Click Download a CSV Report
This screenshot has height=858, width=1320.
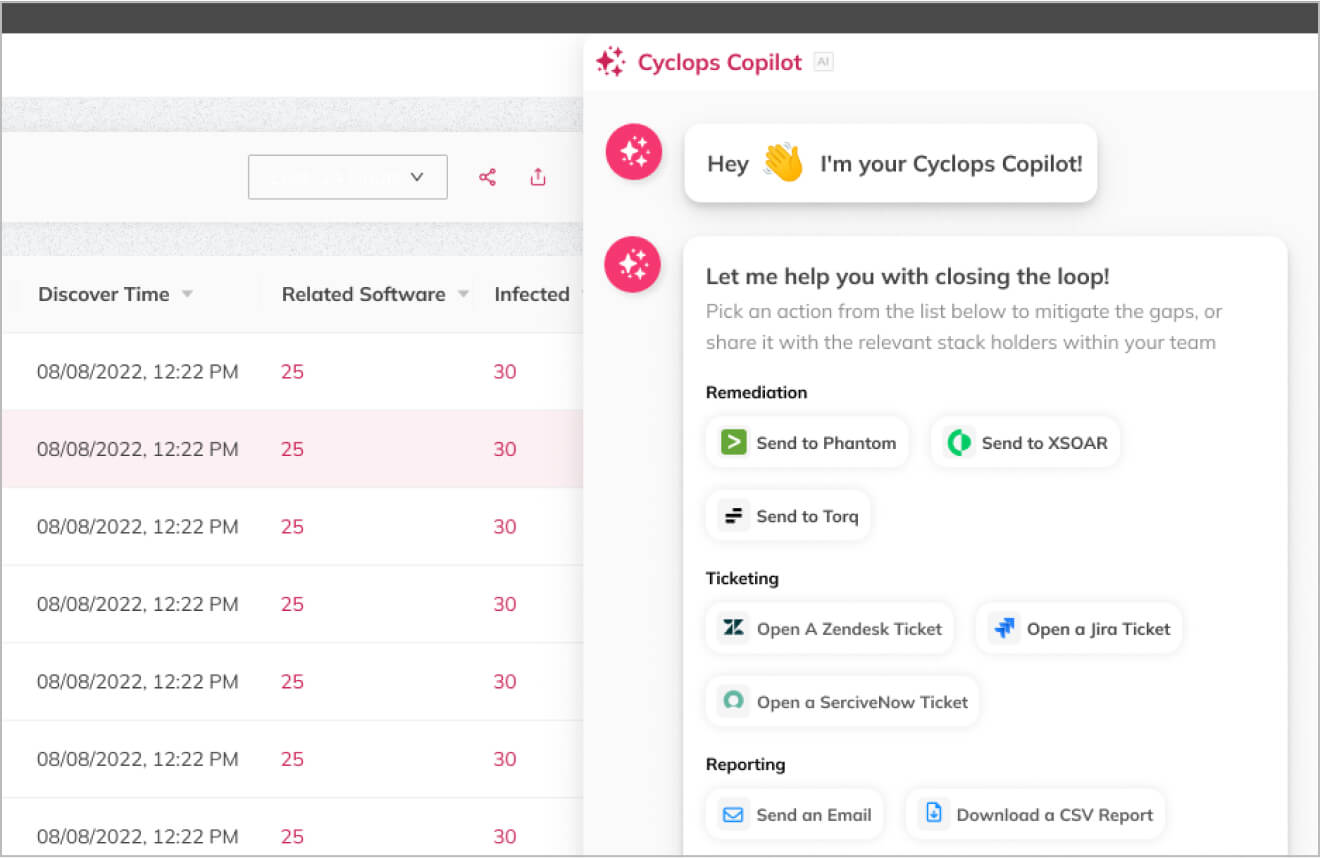pyautogui.click(x=1035, y=814)
